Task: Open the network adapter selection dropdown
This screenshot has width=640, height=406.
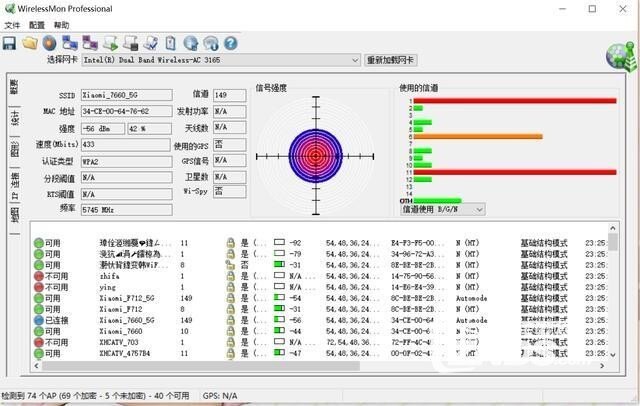Action: pos(353,61)
